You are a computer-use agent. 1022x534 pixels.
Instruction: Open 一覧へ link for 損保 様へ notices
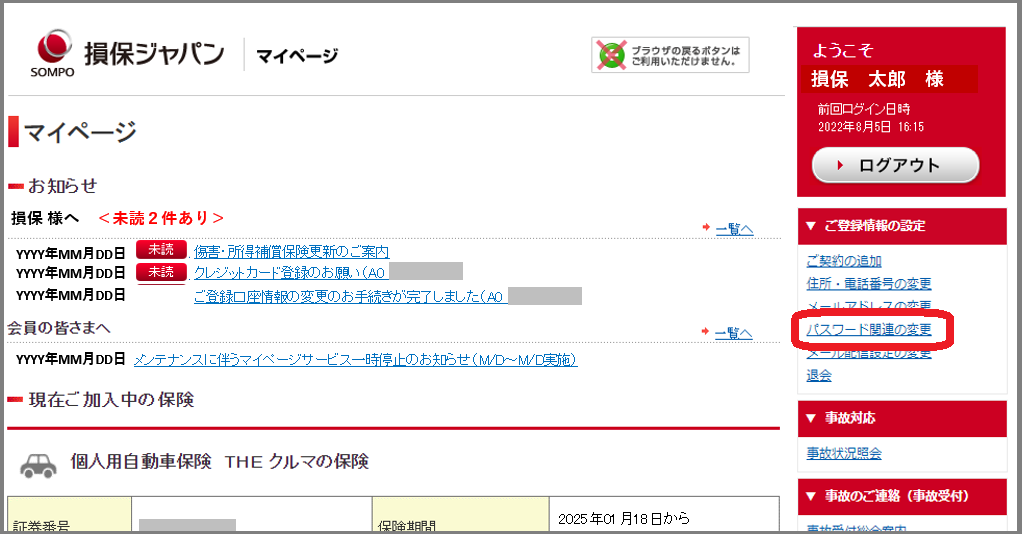(x=734, y=230)
